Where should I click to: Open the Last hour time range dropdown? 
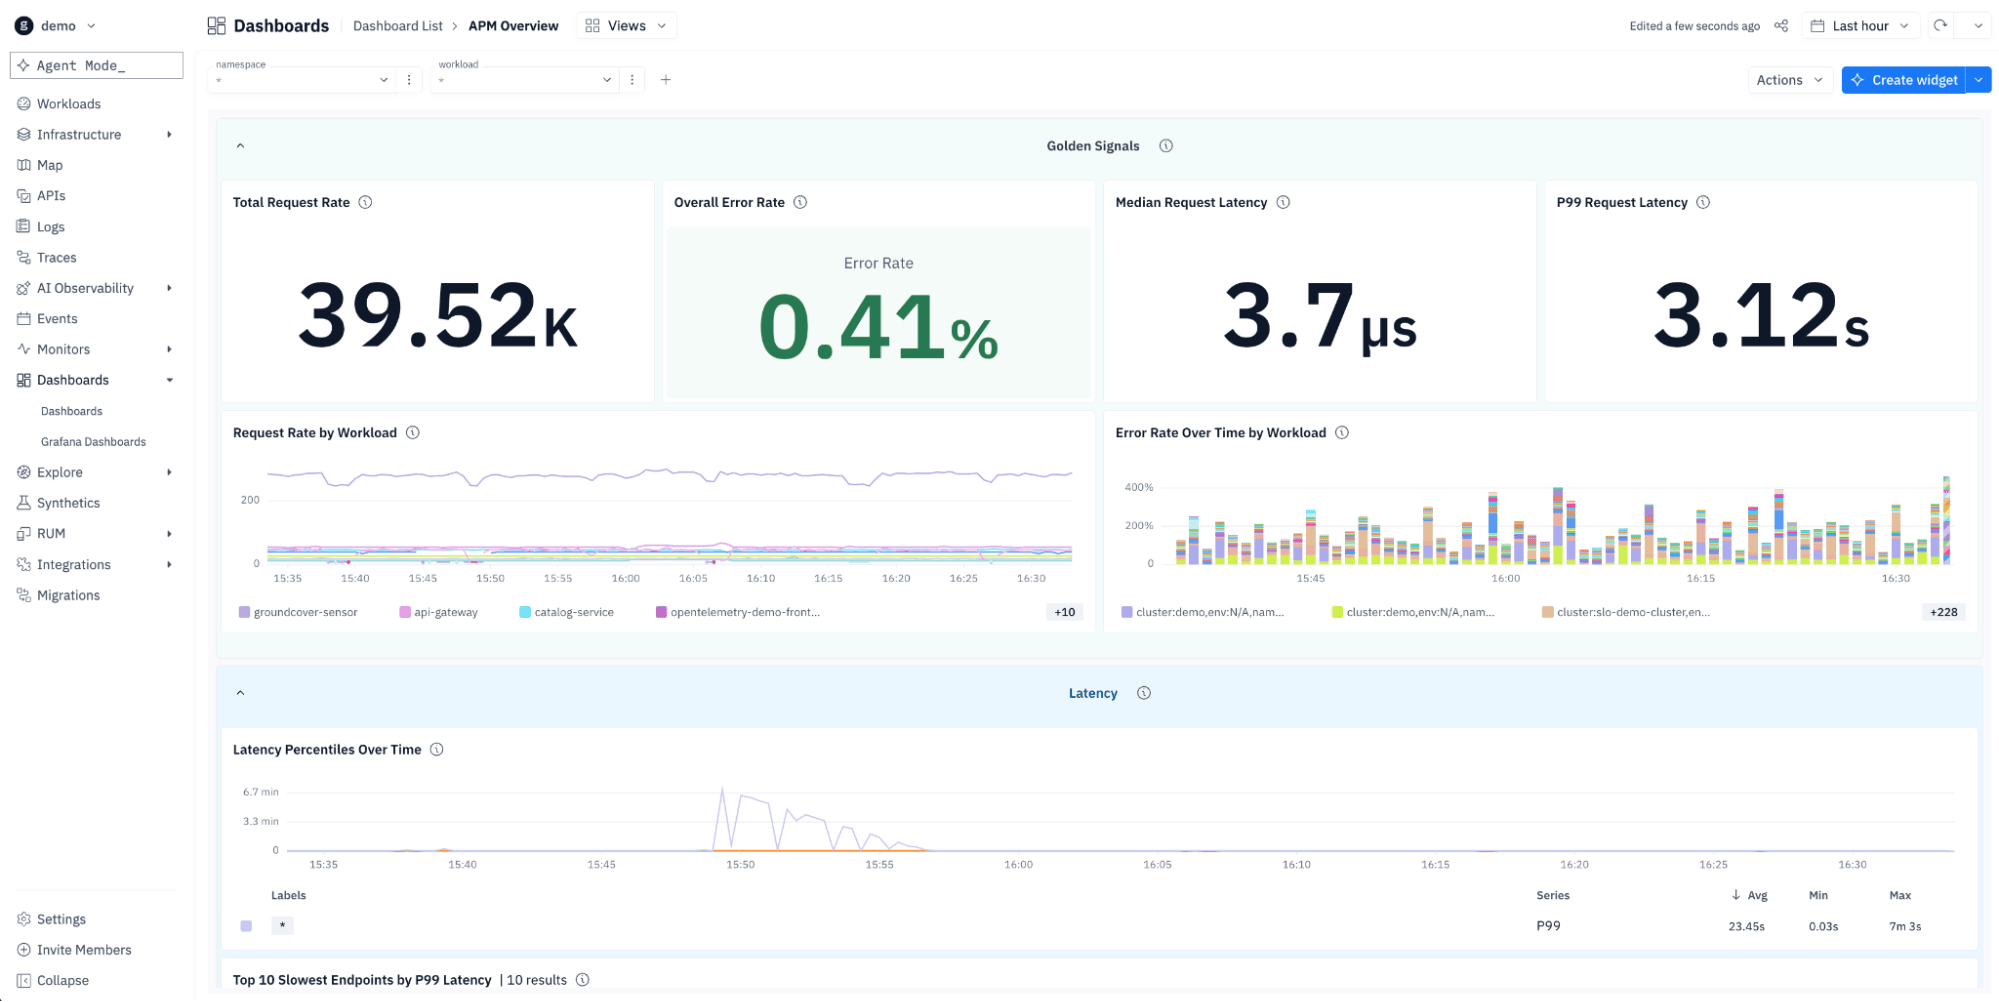tap(1861, 26)
